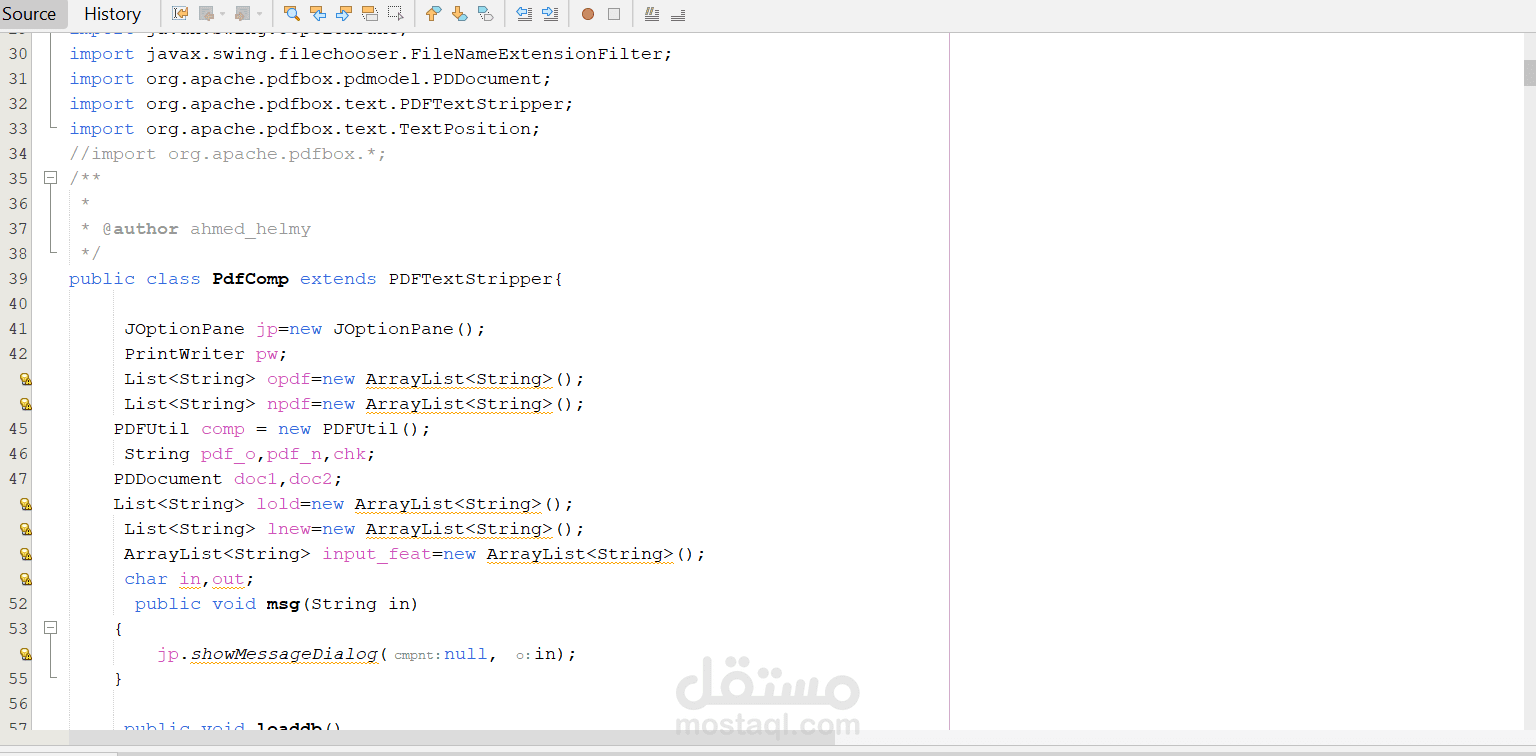The height and width of the screenshot is (756, 1536).
Task: Click PDFTextStripper in the class declaration
Action: click(x=471, y=279)
